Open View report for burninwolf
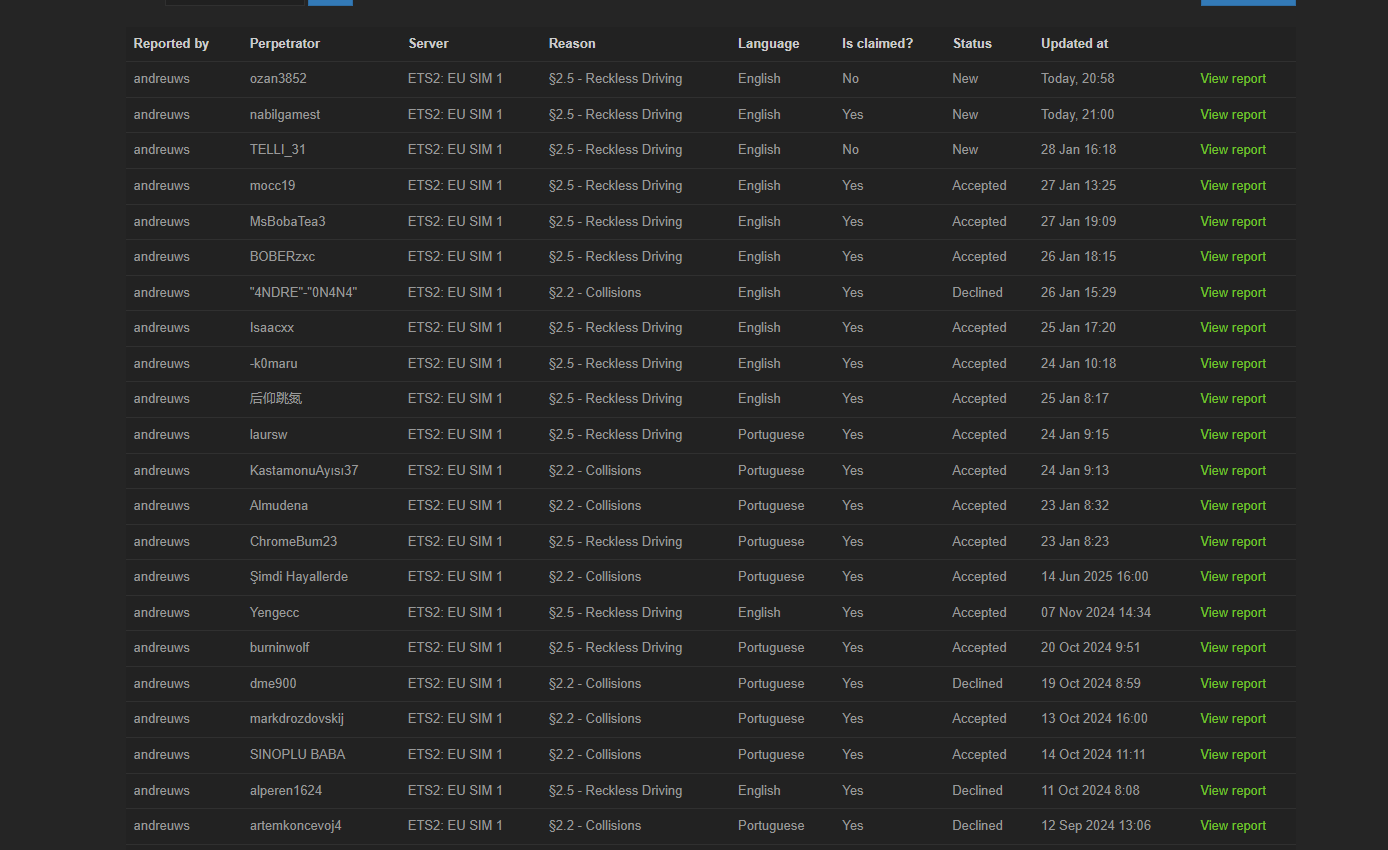This screenshot has height=850, width=1388. tap(1232, 648)
